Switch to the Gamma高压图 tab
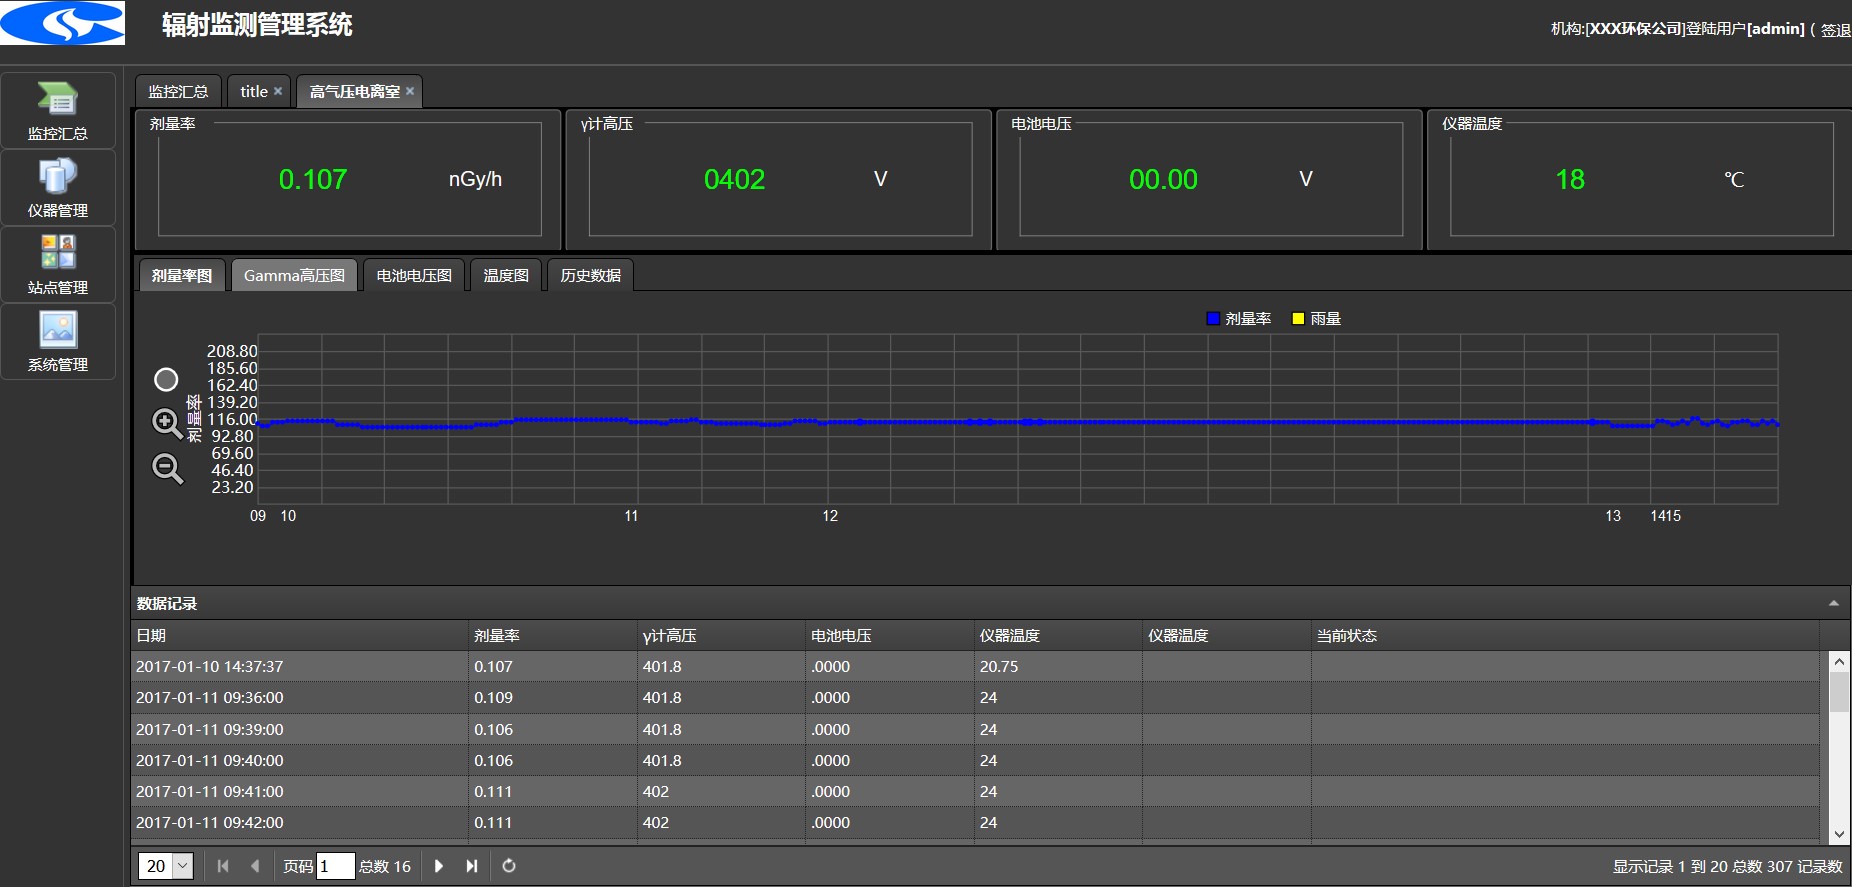Screen dimensions: 1852x887 click(x=294, y=276)
